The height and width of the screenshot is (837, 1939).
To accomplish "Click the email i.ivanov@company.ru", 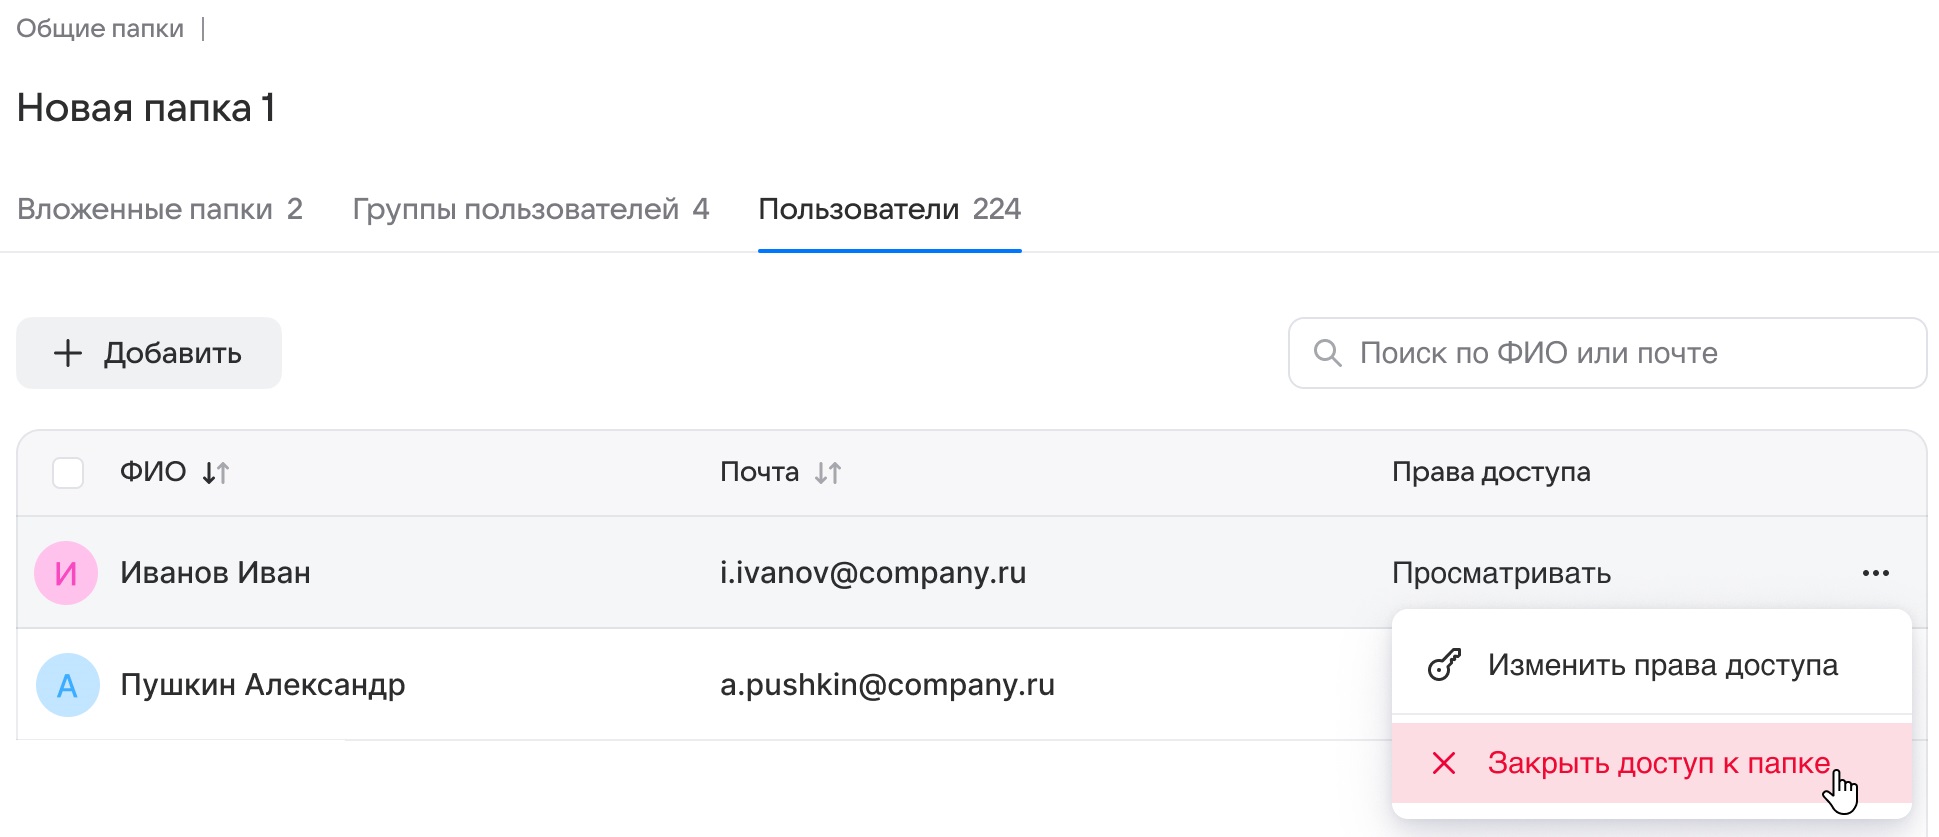I will pos(873,573).
